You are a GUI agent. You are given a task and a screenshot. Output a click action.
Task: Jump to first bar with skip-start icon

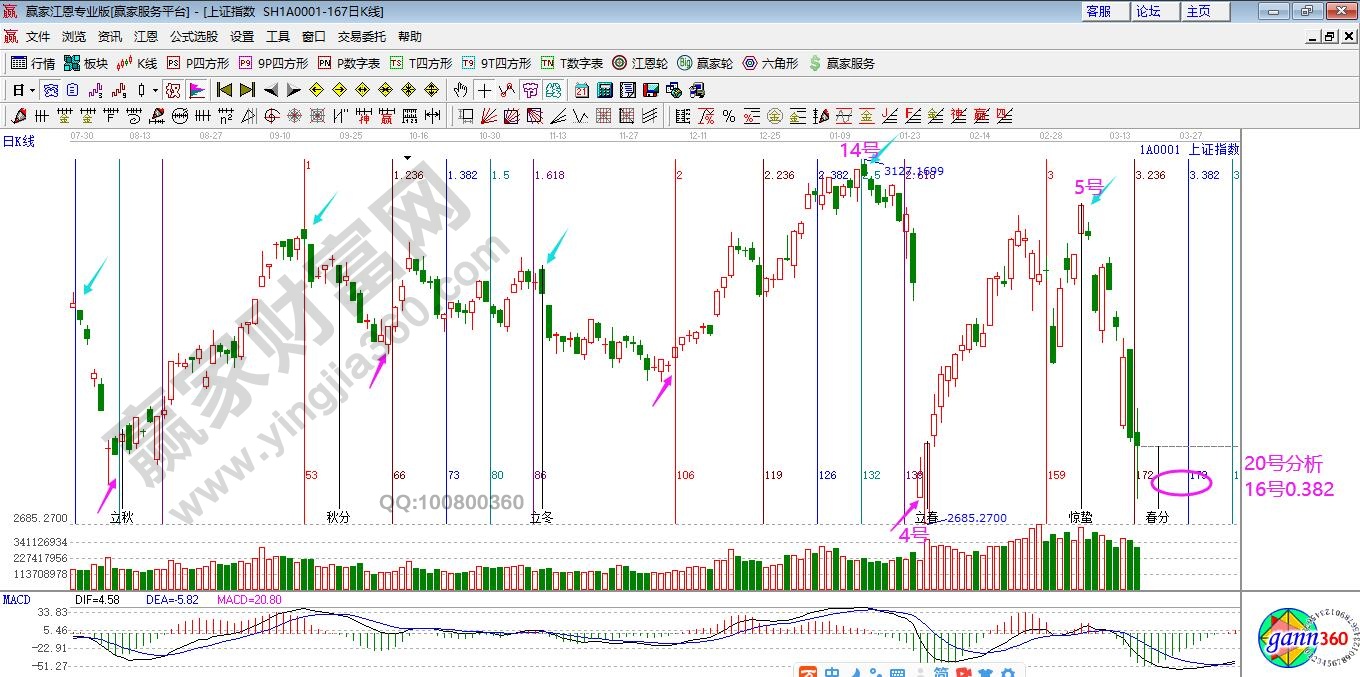(225, 90)
